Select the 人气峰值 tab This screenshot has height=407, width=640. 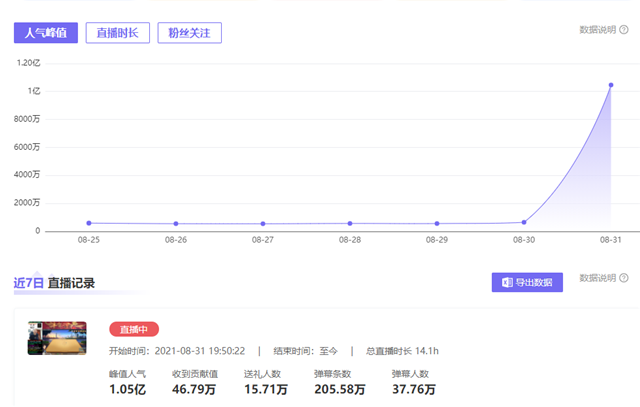click(45, 33)
